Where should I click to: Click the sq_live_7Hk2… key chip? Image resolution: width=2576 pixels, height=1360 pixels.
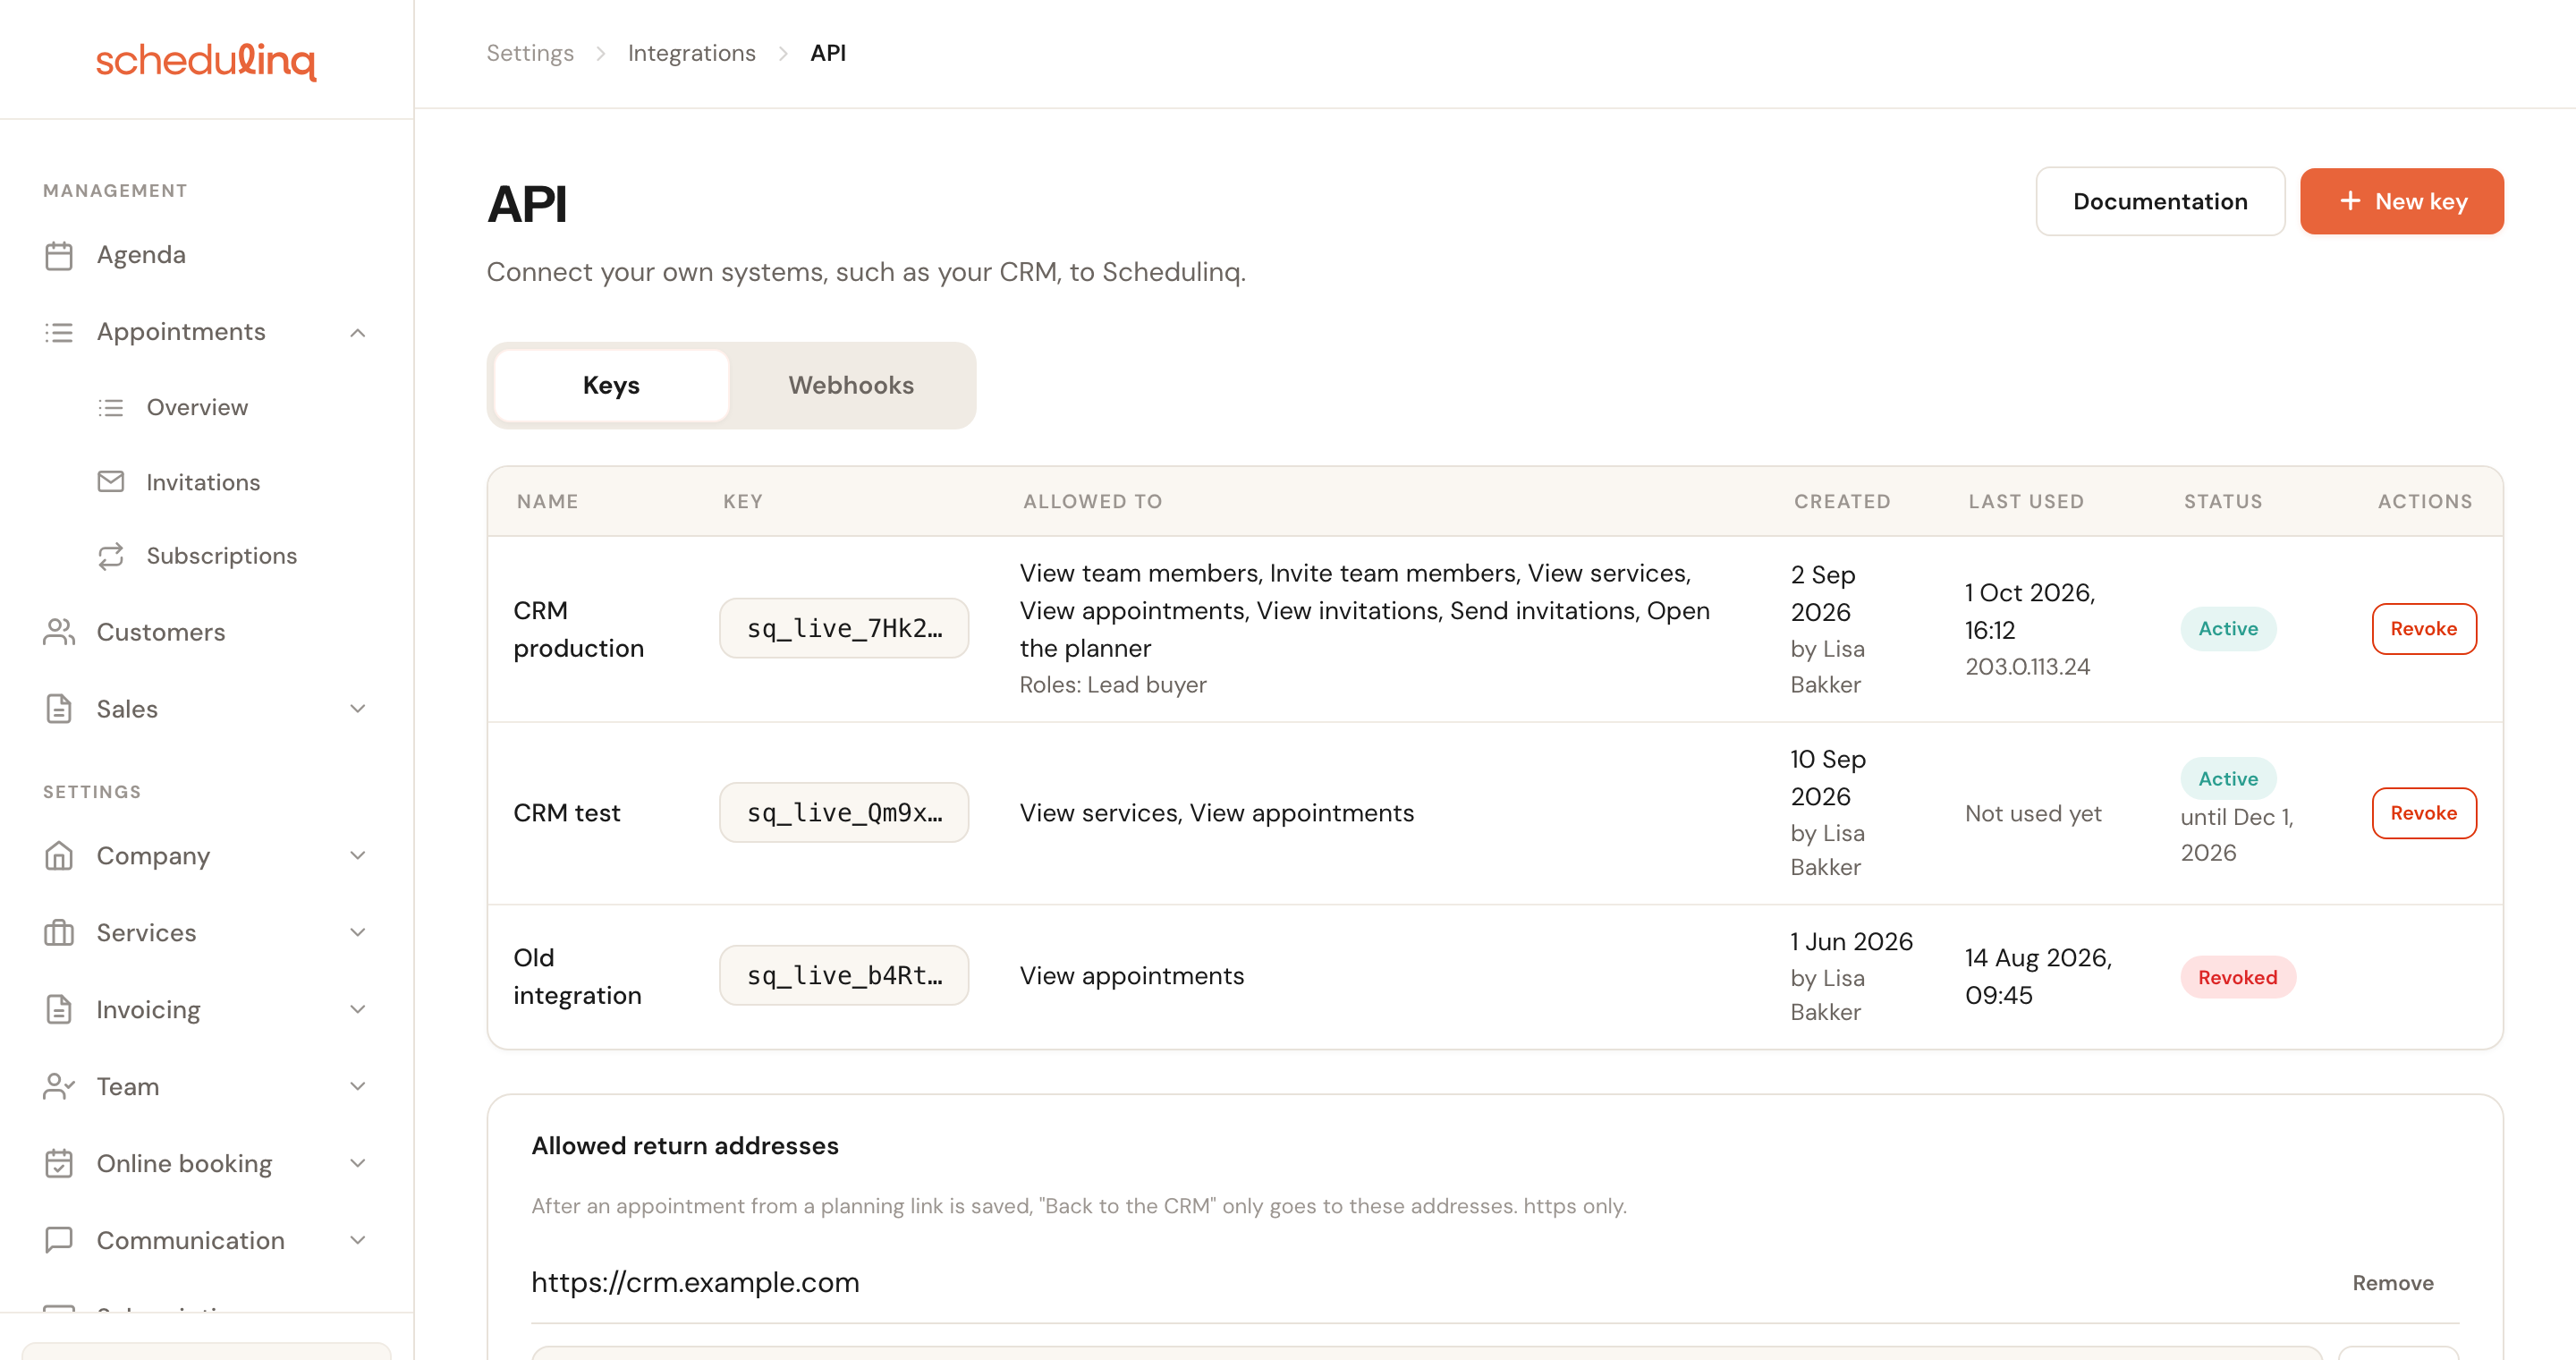(844, 629)
